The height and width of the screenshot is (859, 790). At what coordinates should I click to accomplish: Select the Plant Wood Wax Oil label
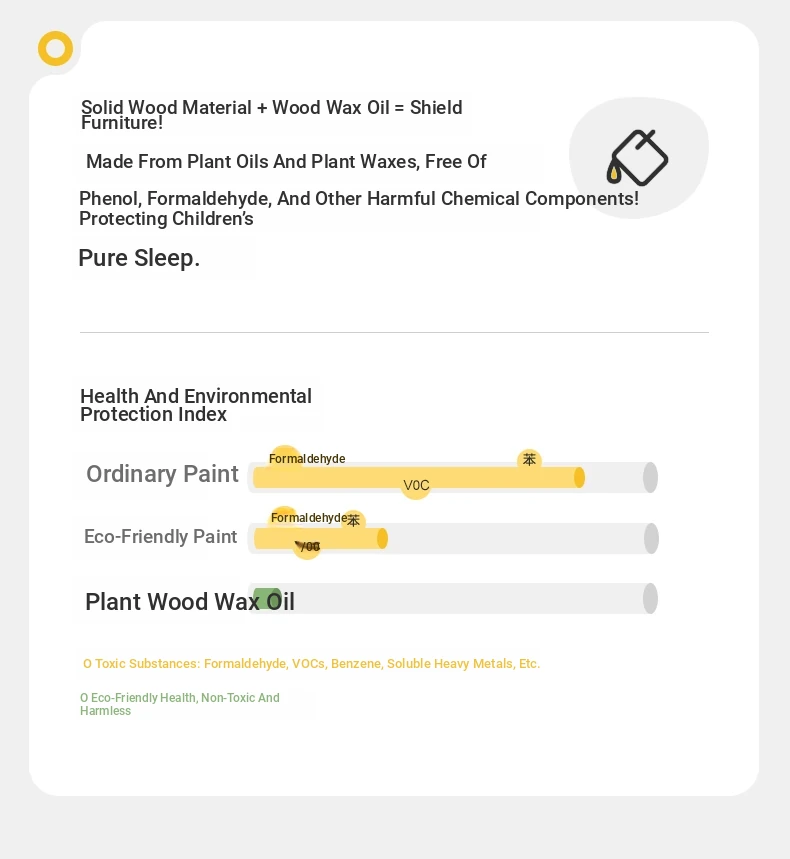coord(190,602)
